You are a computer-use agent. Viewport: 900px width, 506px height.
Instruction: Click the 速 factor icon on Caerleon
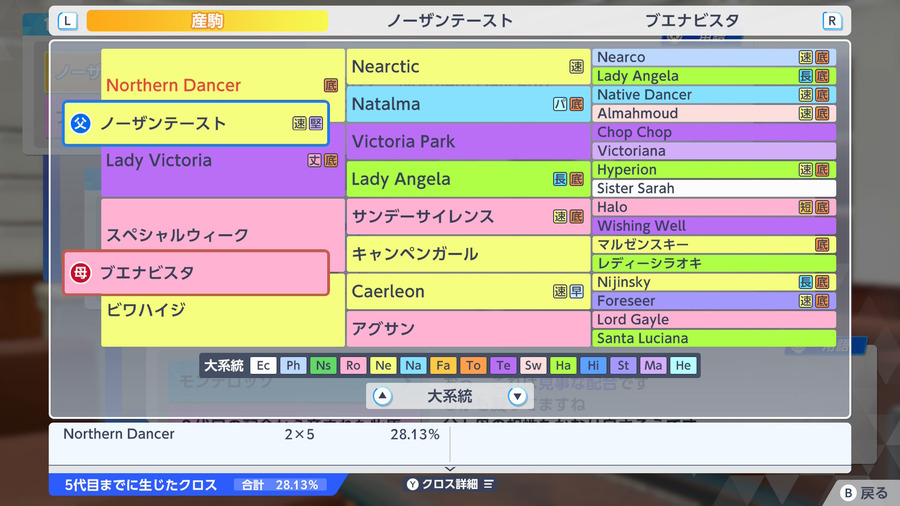pos(560,291)
